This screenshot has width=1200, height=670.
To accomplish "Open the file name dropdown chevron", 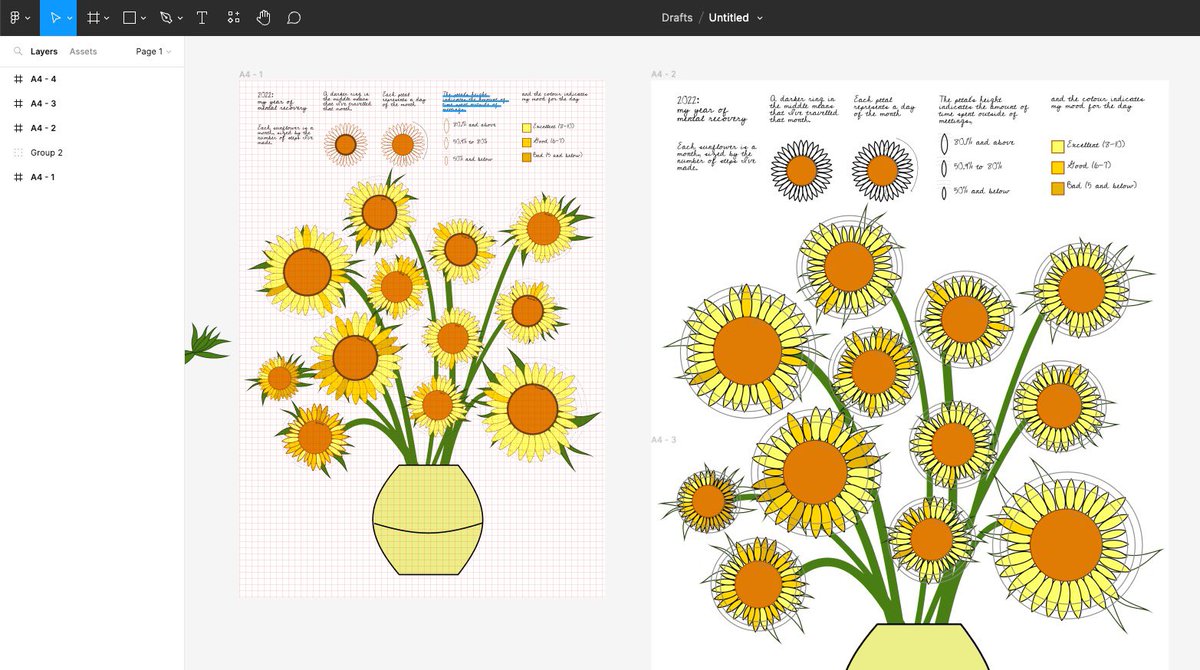I will click(x=760, y=18).
